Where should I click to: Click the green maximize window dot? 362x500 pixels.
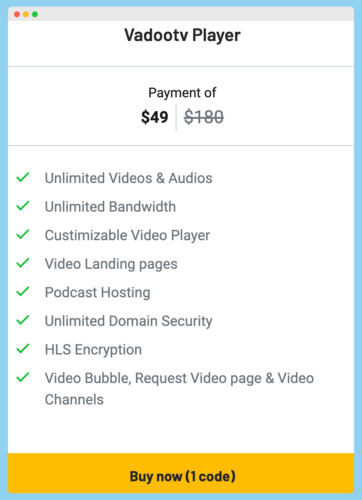35,14
